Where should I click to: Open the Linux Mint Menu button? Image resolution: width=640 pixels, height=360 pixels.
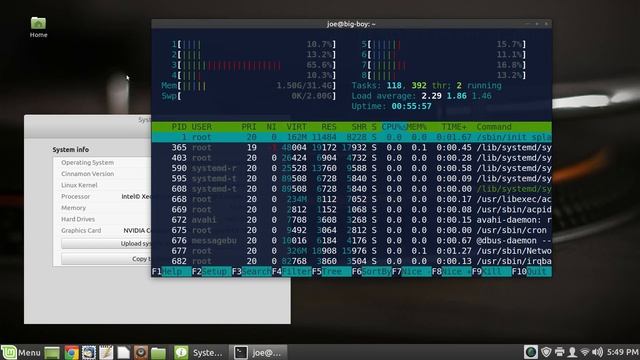coord(21,352)
